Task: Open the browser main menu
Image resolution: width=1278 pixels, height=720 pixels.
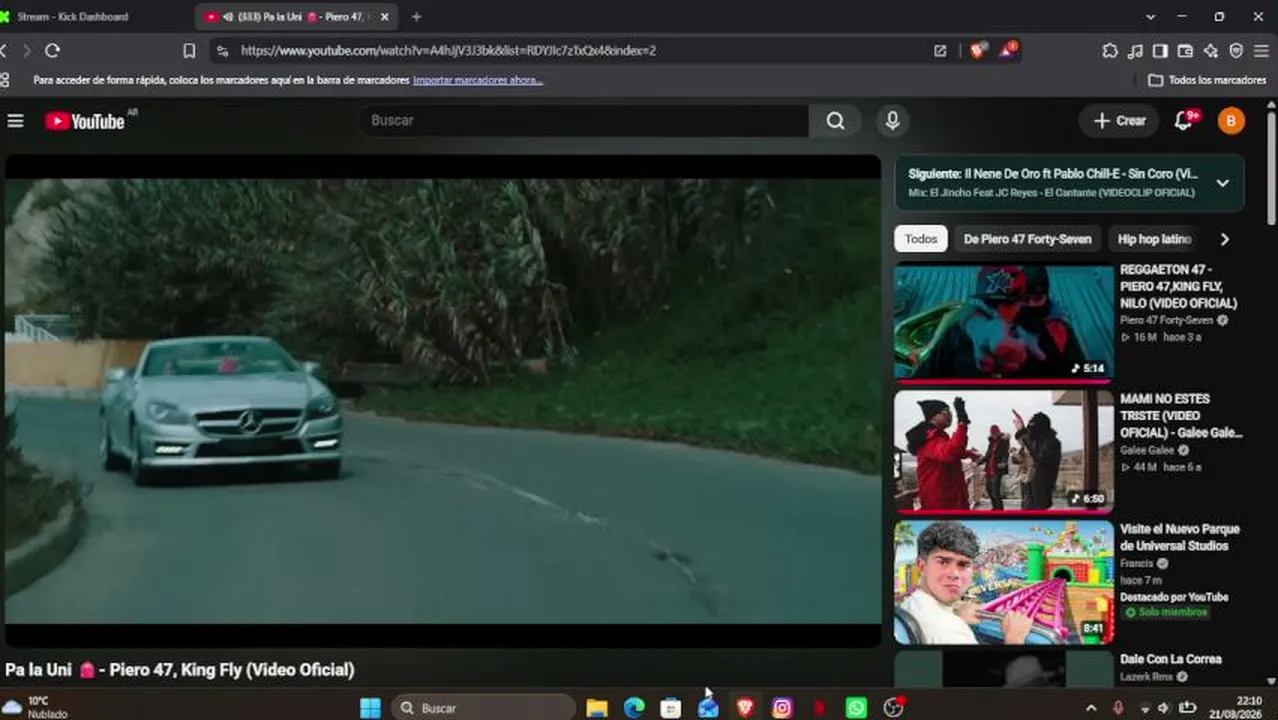Action: point(1263,51)
